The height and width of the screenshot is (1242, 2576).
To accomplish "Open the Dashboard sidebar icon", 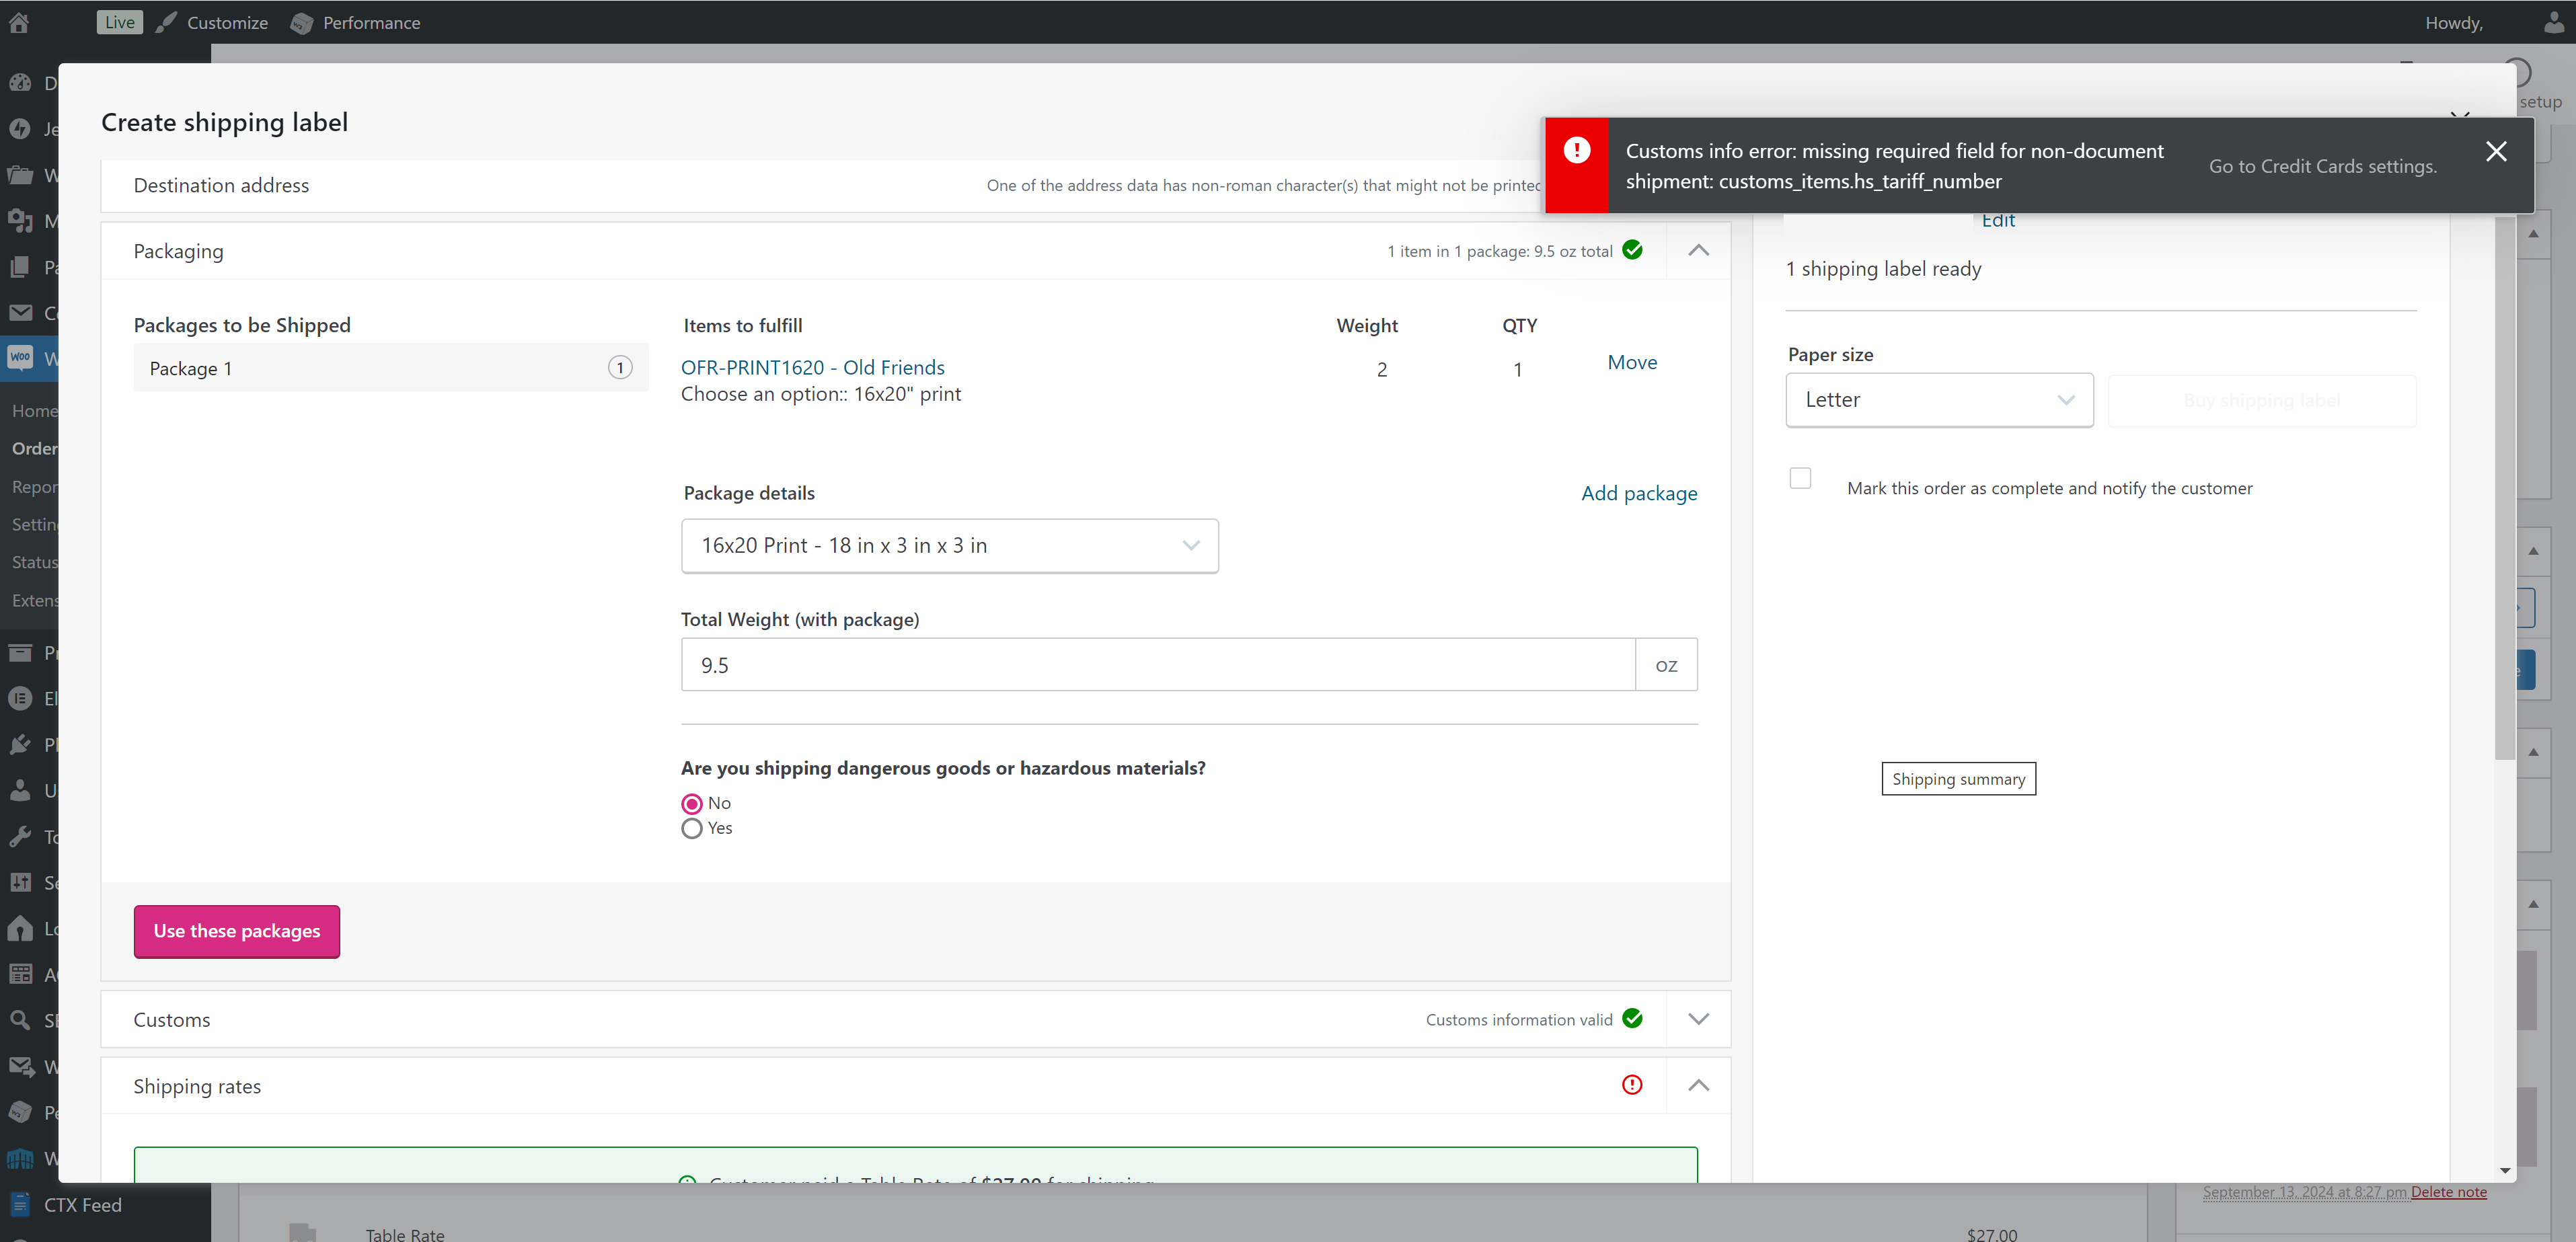I will pos(20,83).
